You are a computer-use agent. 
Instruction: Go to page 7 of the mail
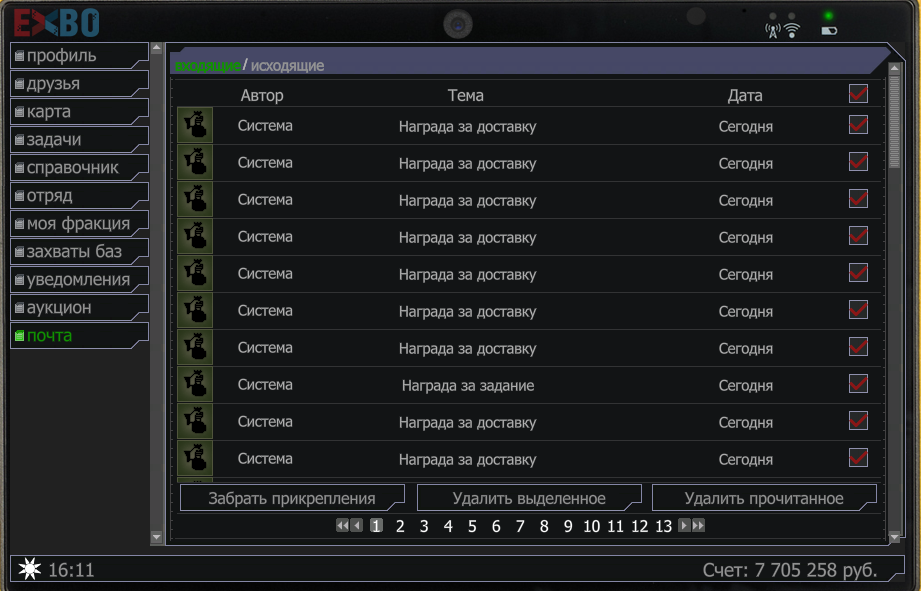[x=520, y=526]
